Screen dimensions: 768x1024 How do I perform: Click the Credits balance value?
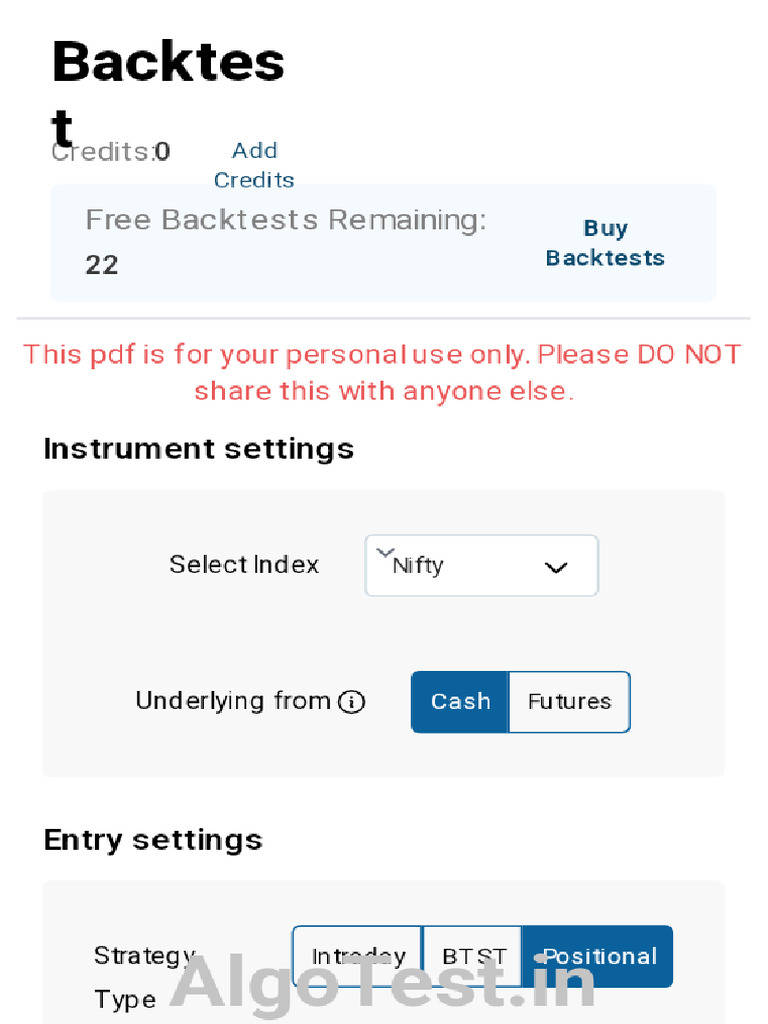click(162, 152)
